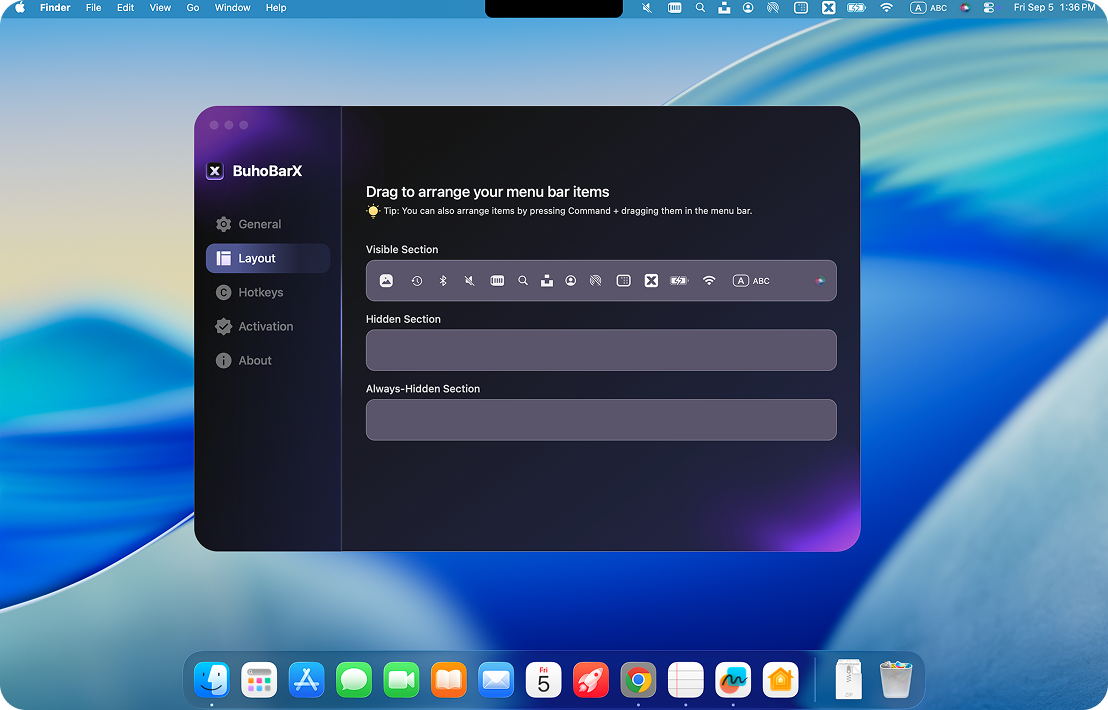
Task: Select the ABC input source item
Action: click(x=751, y=280)
